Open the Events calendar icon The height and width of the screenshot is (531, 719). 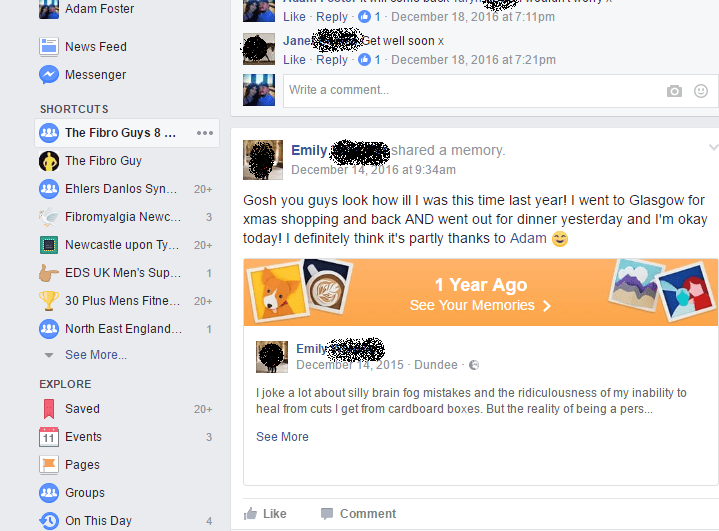point(49,437)
